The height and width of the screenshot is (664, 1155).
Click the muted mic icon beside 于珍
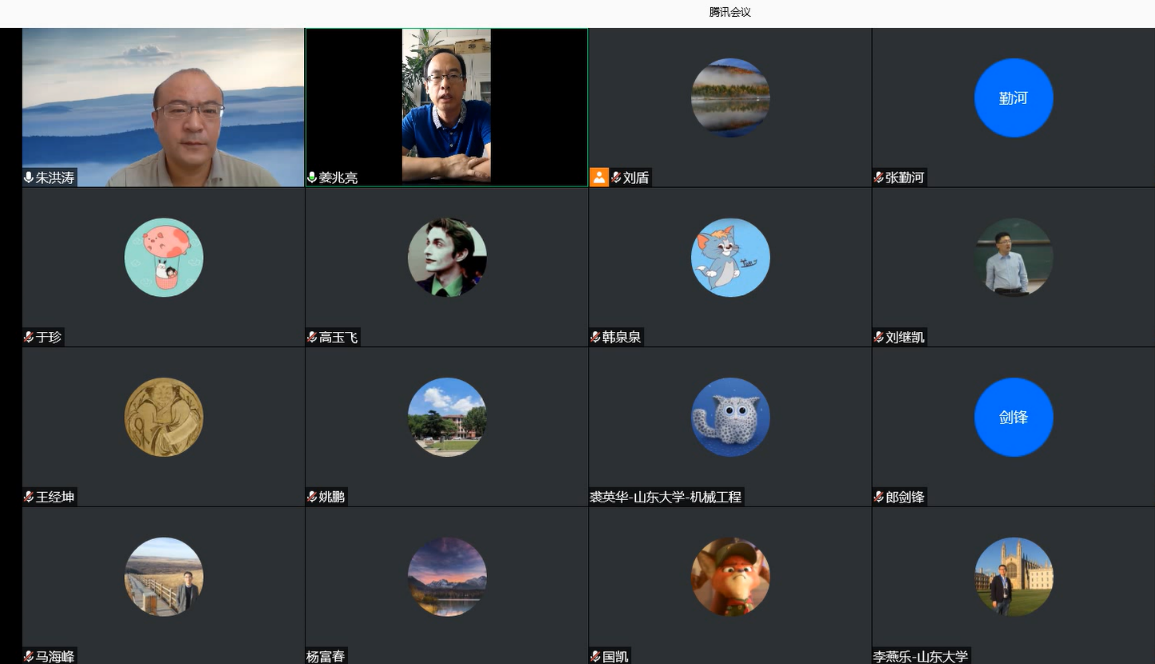(29, 337)
